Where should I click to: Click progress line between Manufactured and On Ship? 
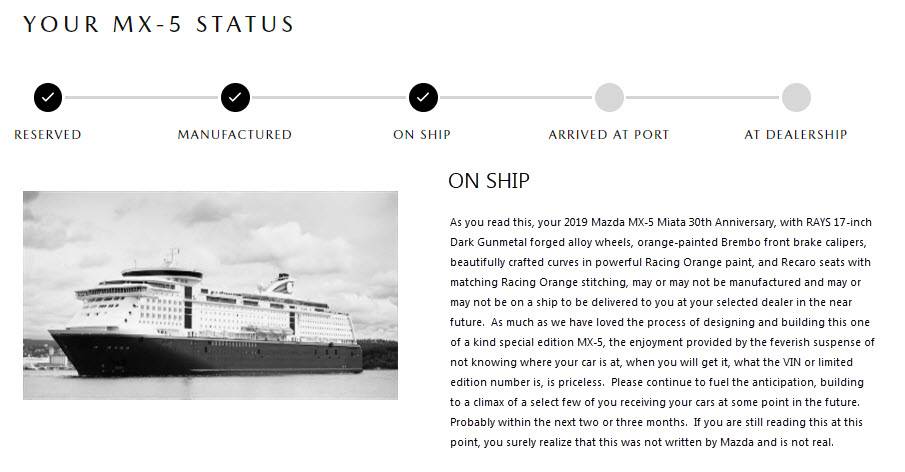point(329,98)
